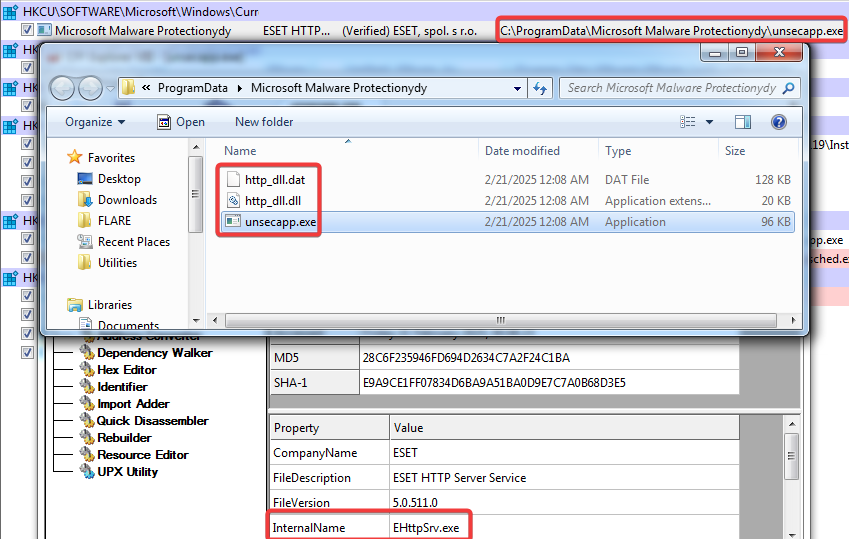Image resolution: width=849 pixels, height=539 pixels.
Task: Sort by the Name column header
Action: click(240, 151)
